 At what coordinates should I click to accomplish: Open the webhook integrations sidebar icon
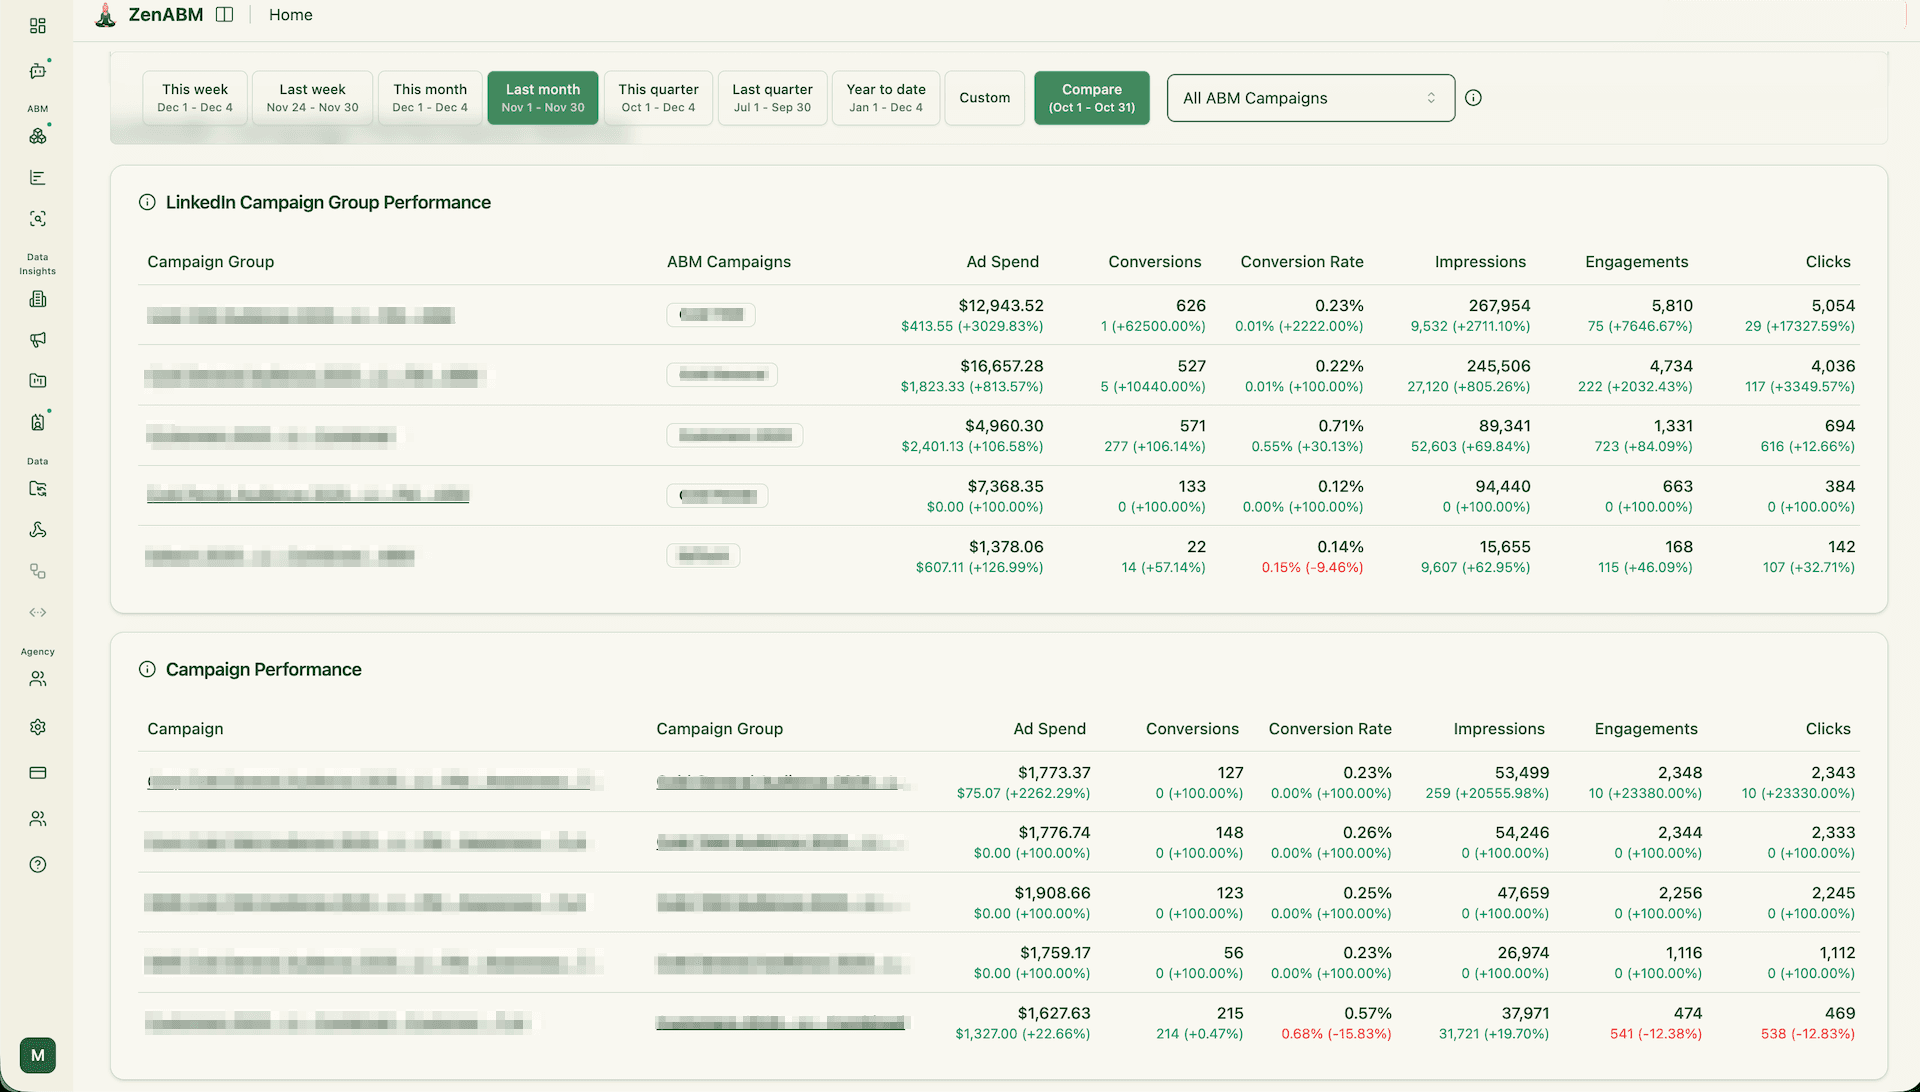(38, 530)
